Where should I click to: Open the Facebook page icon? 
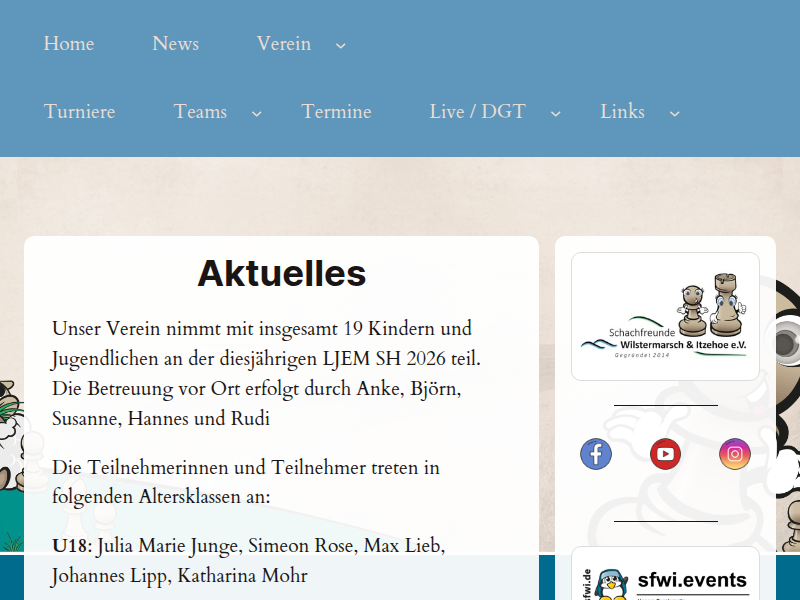point(596,454)
